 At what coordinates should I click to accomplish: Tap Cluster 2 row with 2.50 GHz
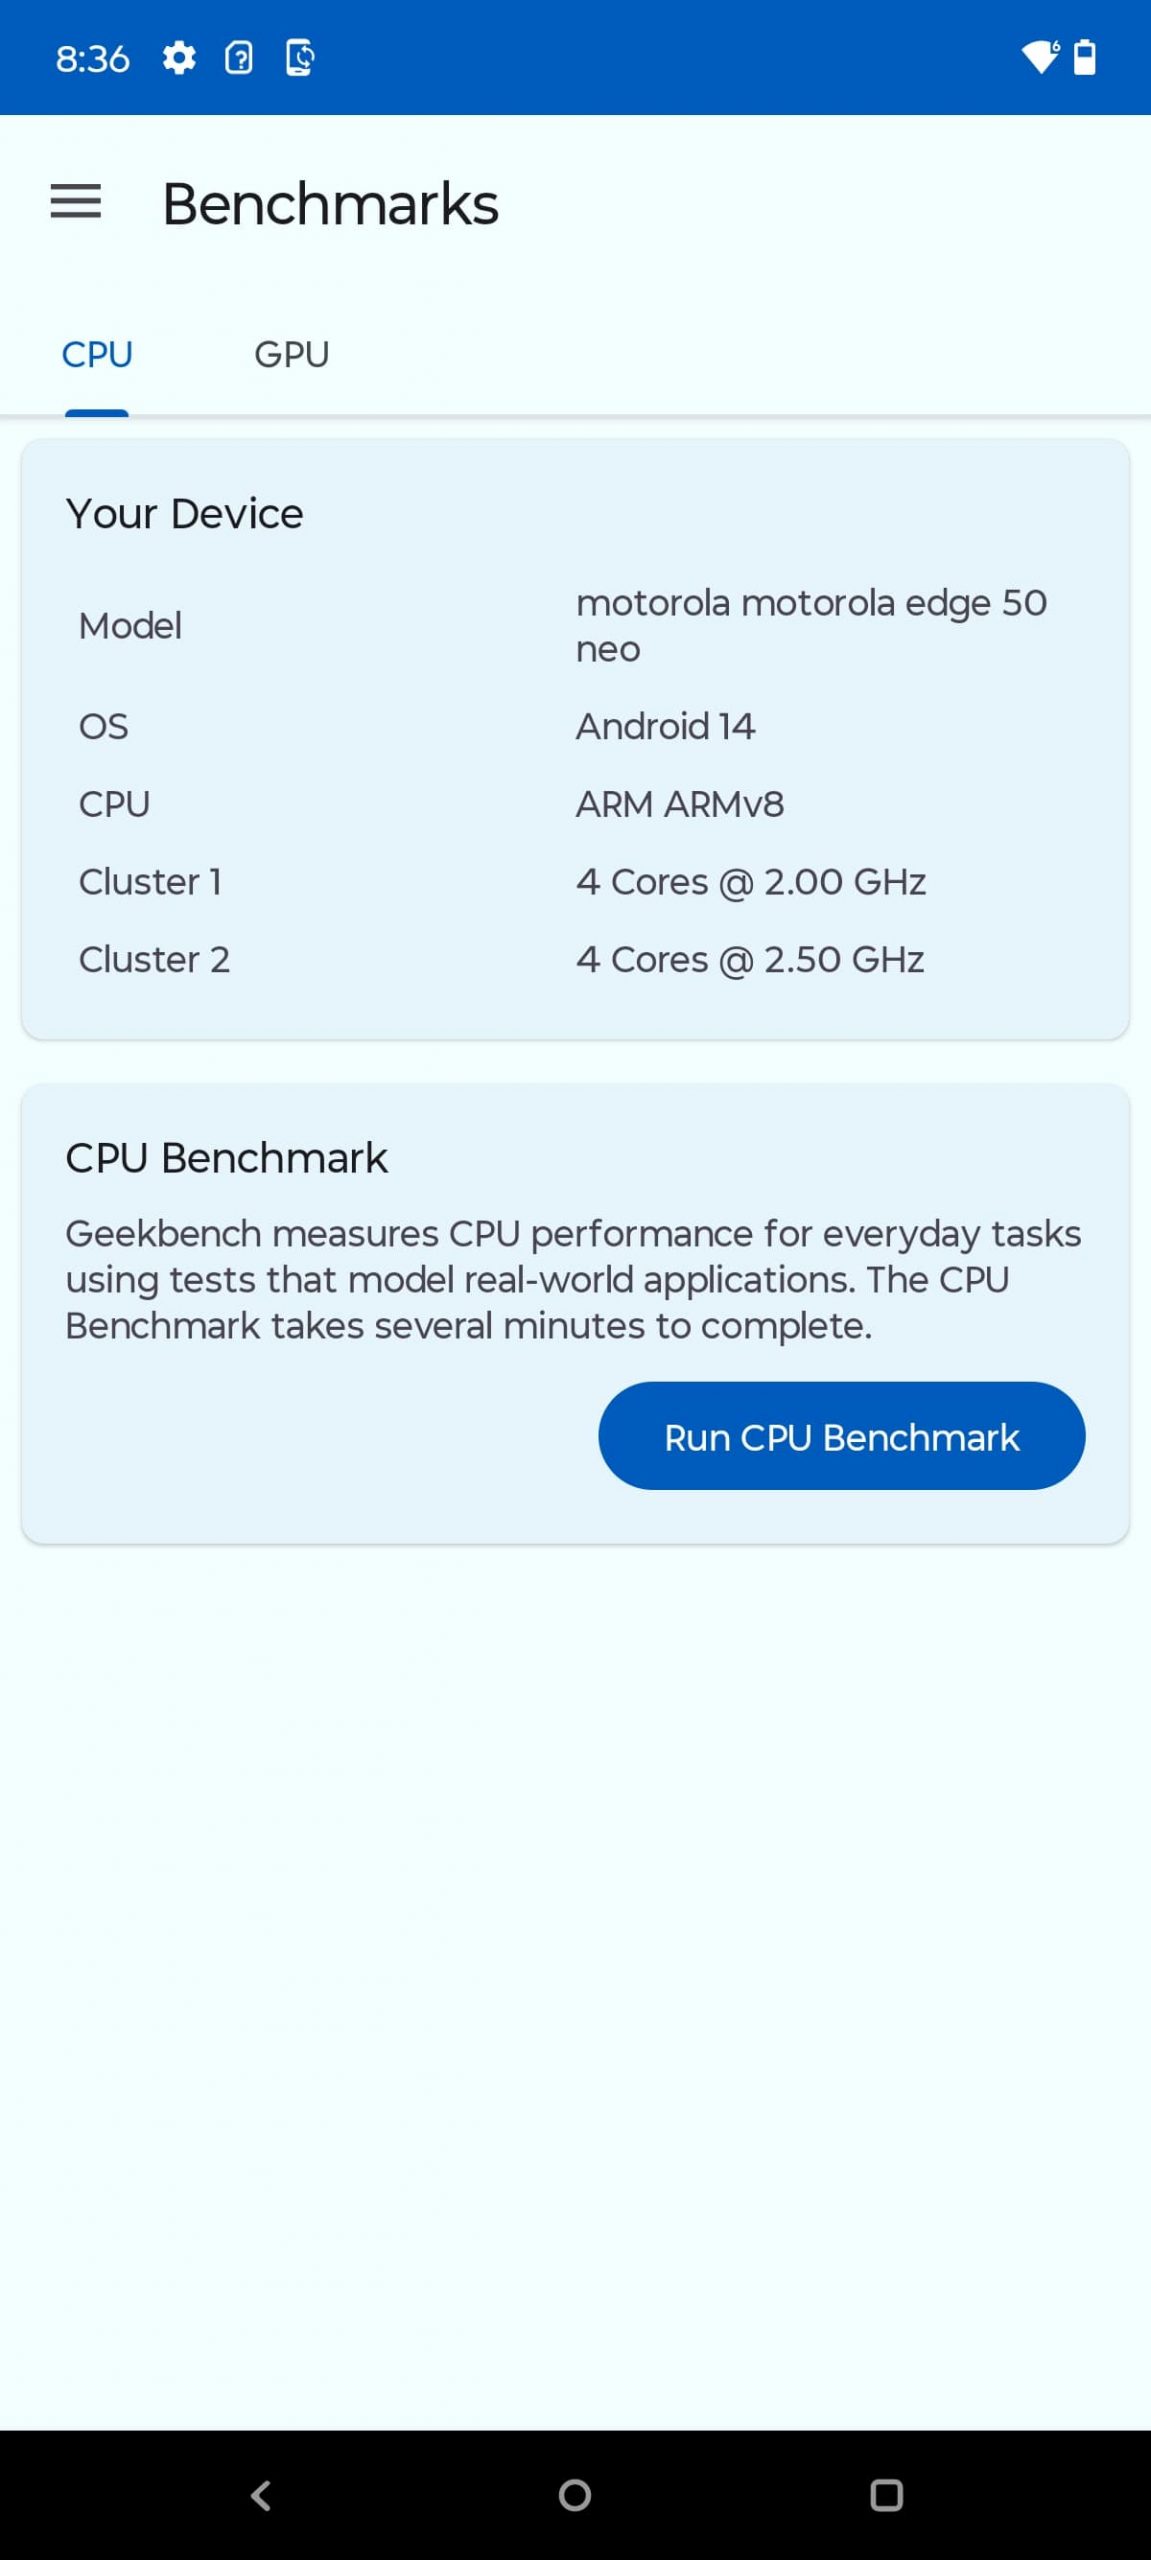[575, 960]
